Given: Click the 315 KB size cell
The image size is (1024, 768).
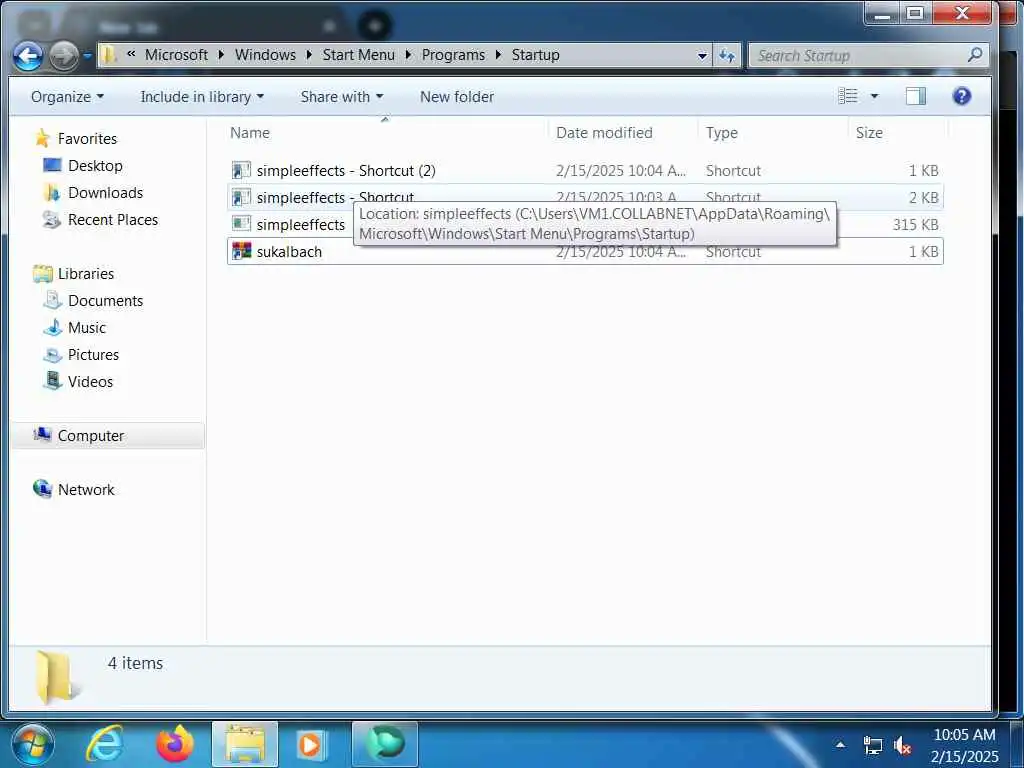Looking at the screenshot, I should 915,225.
